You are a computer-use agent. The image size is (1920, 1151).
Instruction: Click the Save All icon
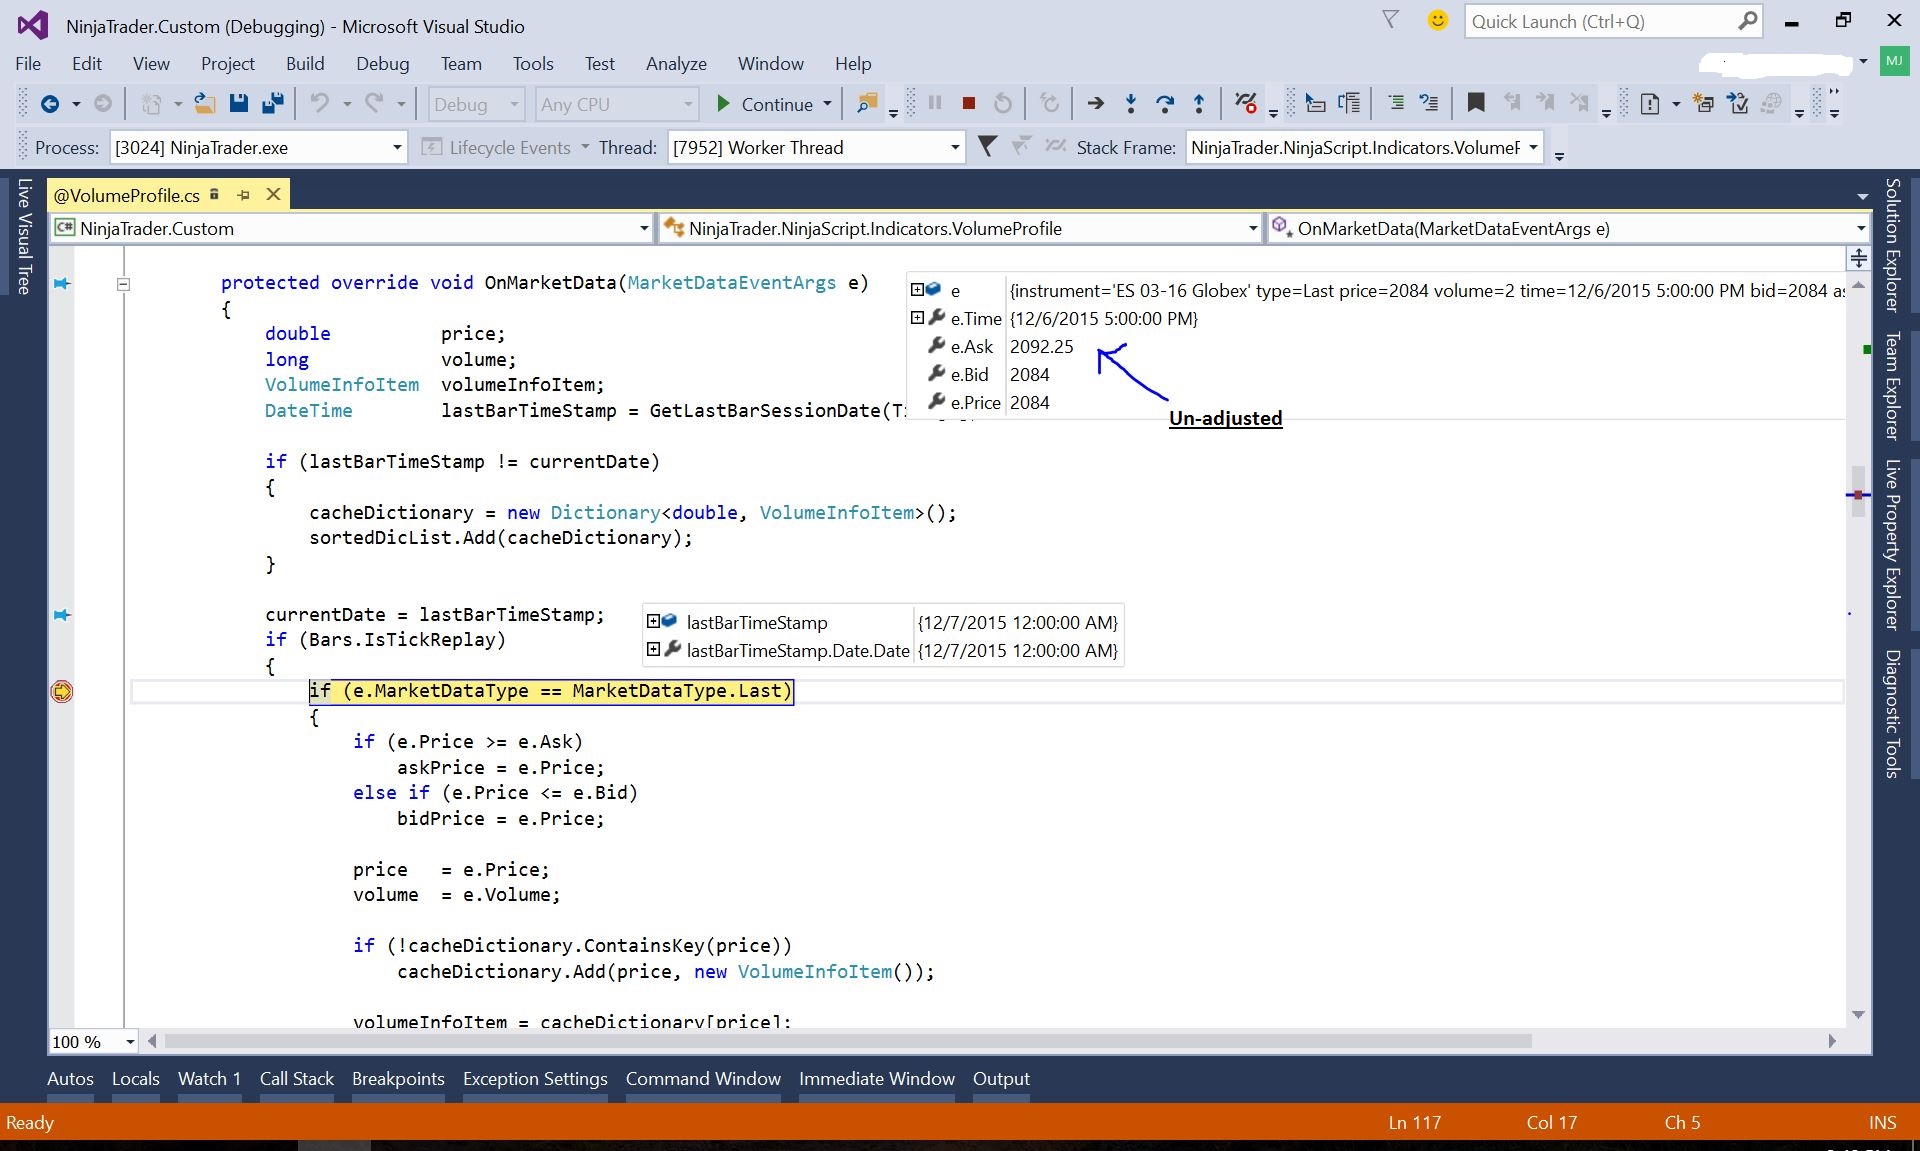tap(272, 103)
